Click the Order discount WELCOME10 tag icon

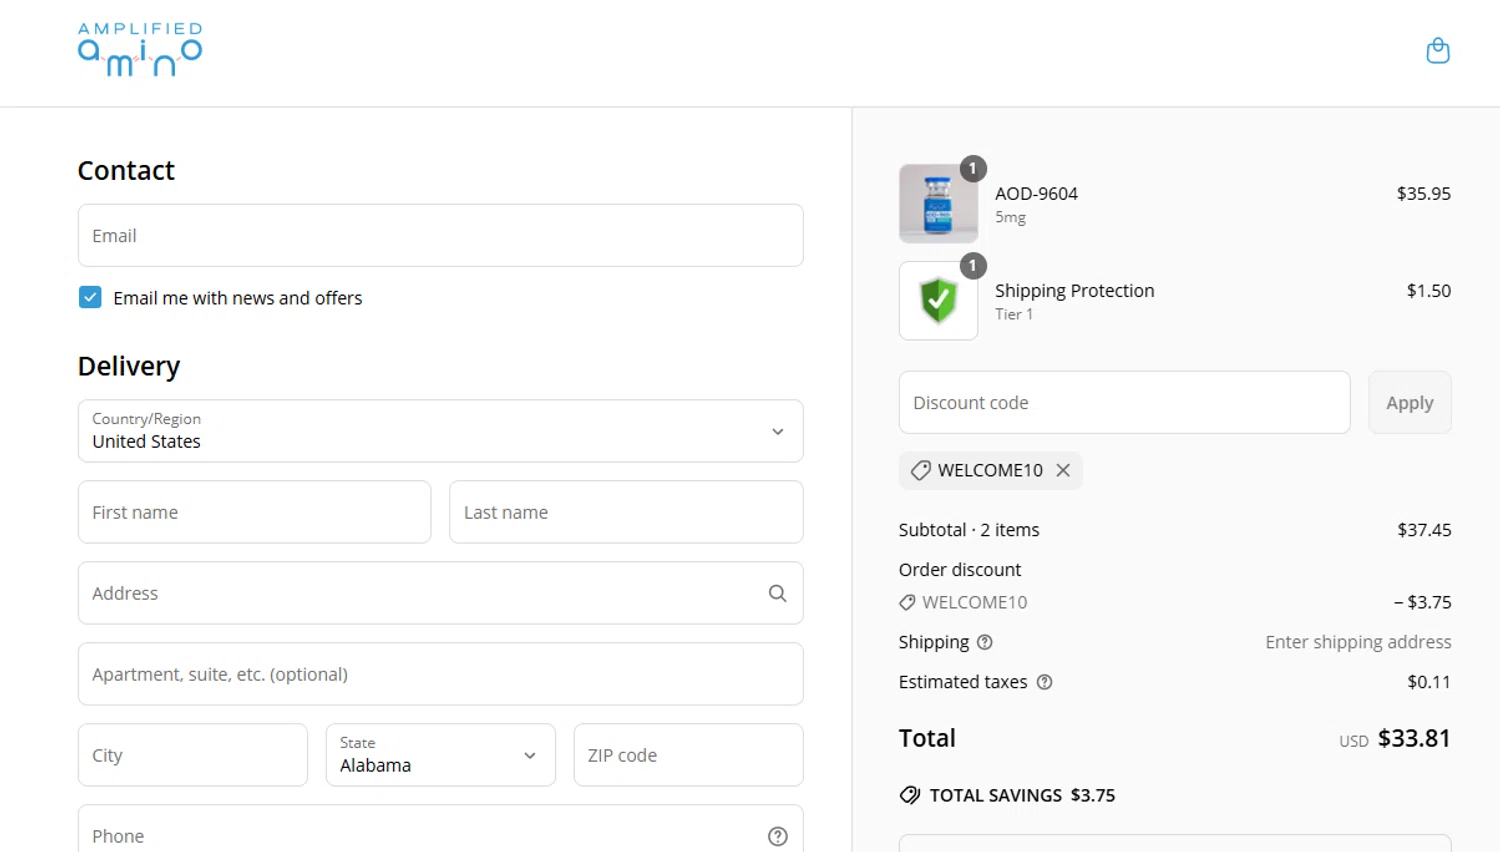907,602
